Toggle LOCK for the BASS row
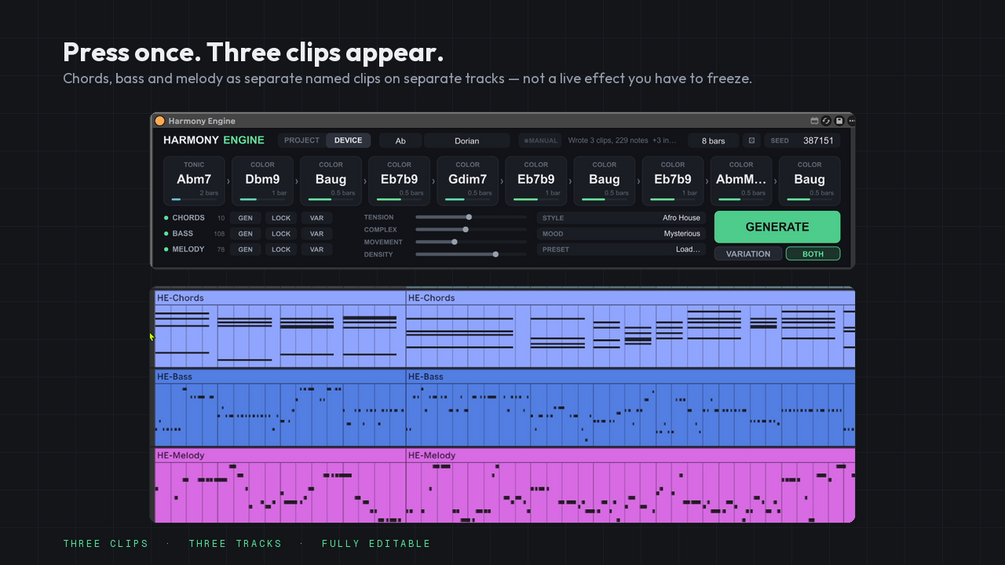Screen dimensions: 1005x565 [x=281, y=234]
